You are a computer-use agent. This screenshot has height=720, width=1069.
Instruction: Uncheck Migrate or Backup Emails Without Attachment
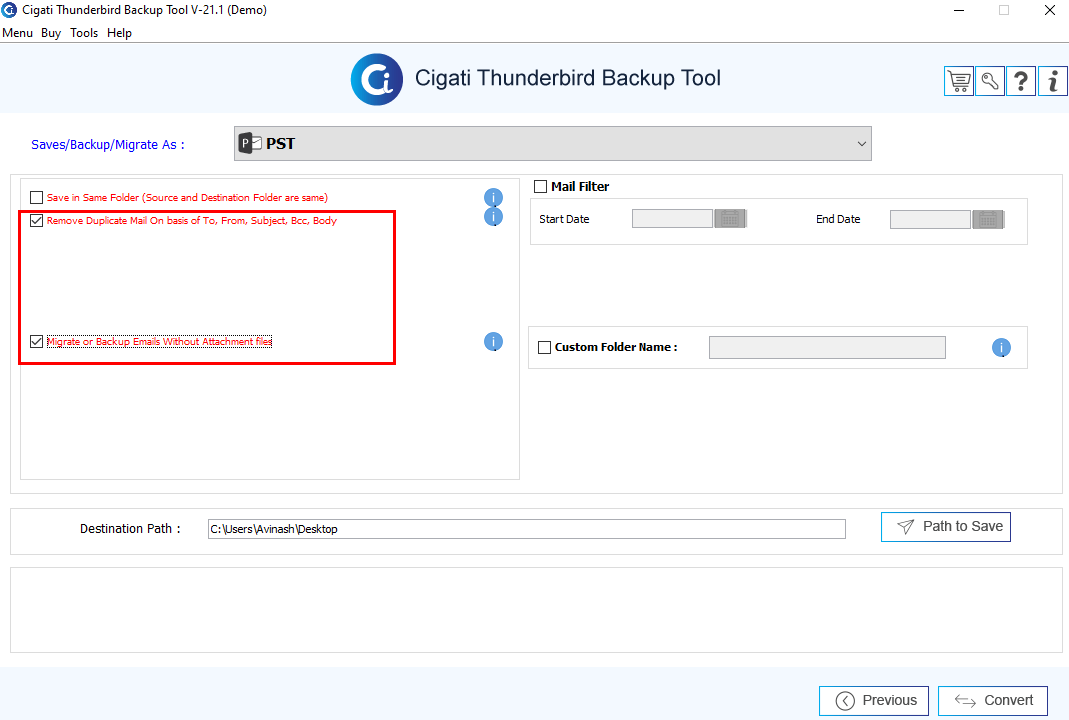(x=37, y=342)
